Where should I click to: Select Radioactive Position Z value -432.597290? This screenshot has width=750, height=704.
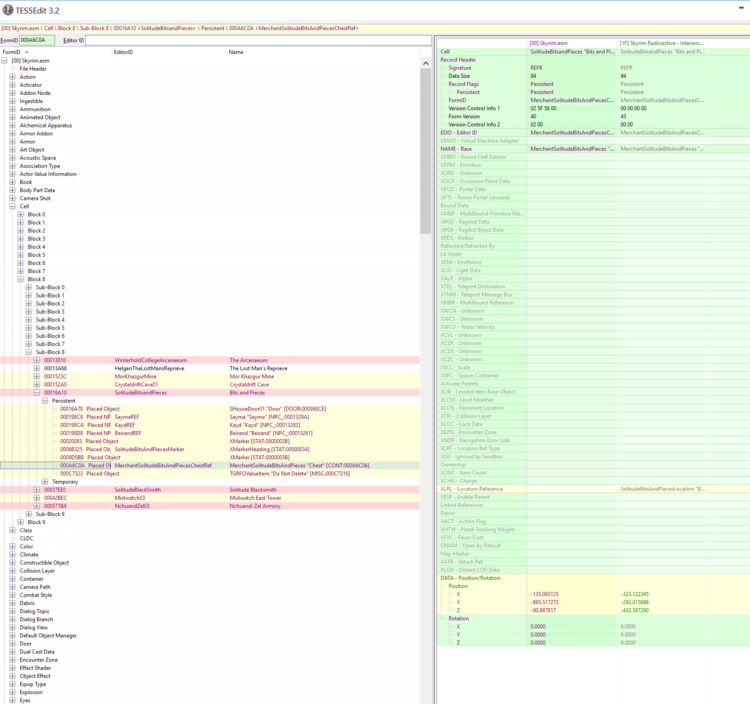[635, 610]
